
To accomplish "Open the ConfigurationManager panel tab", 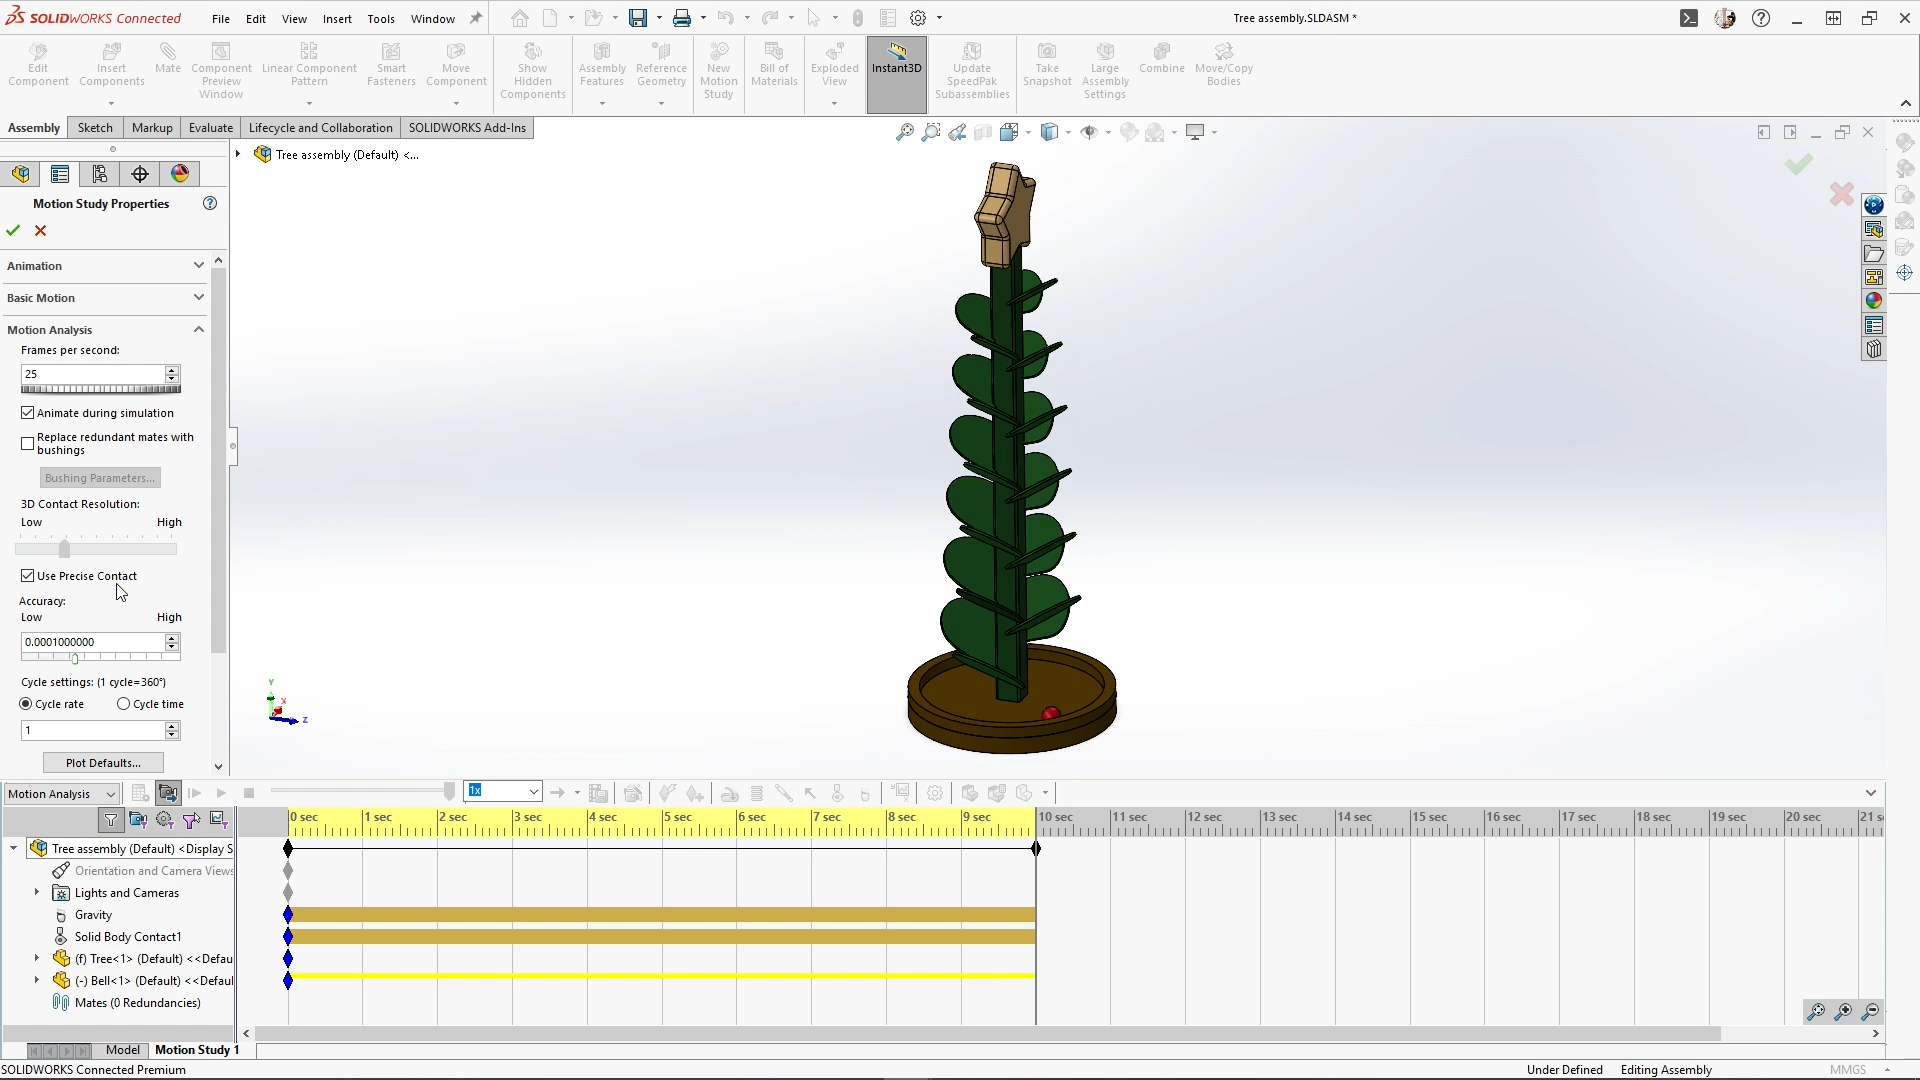I will (x=100, y=174).
